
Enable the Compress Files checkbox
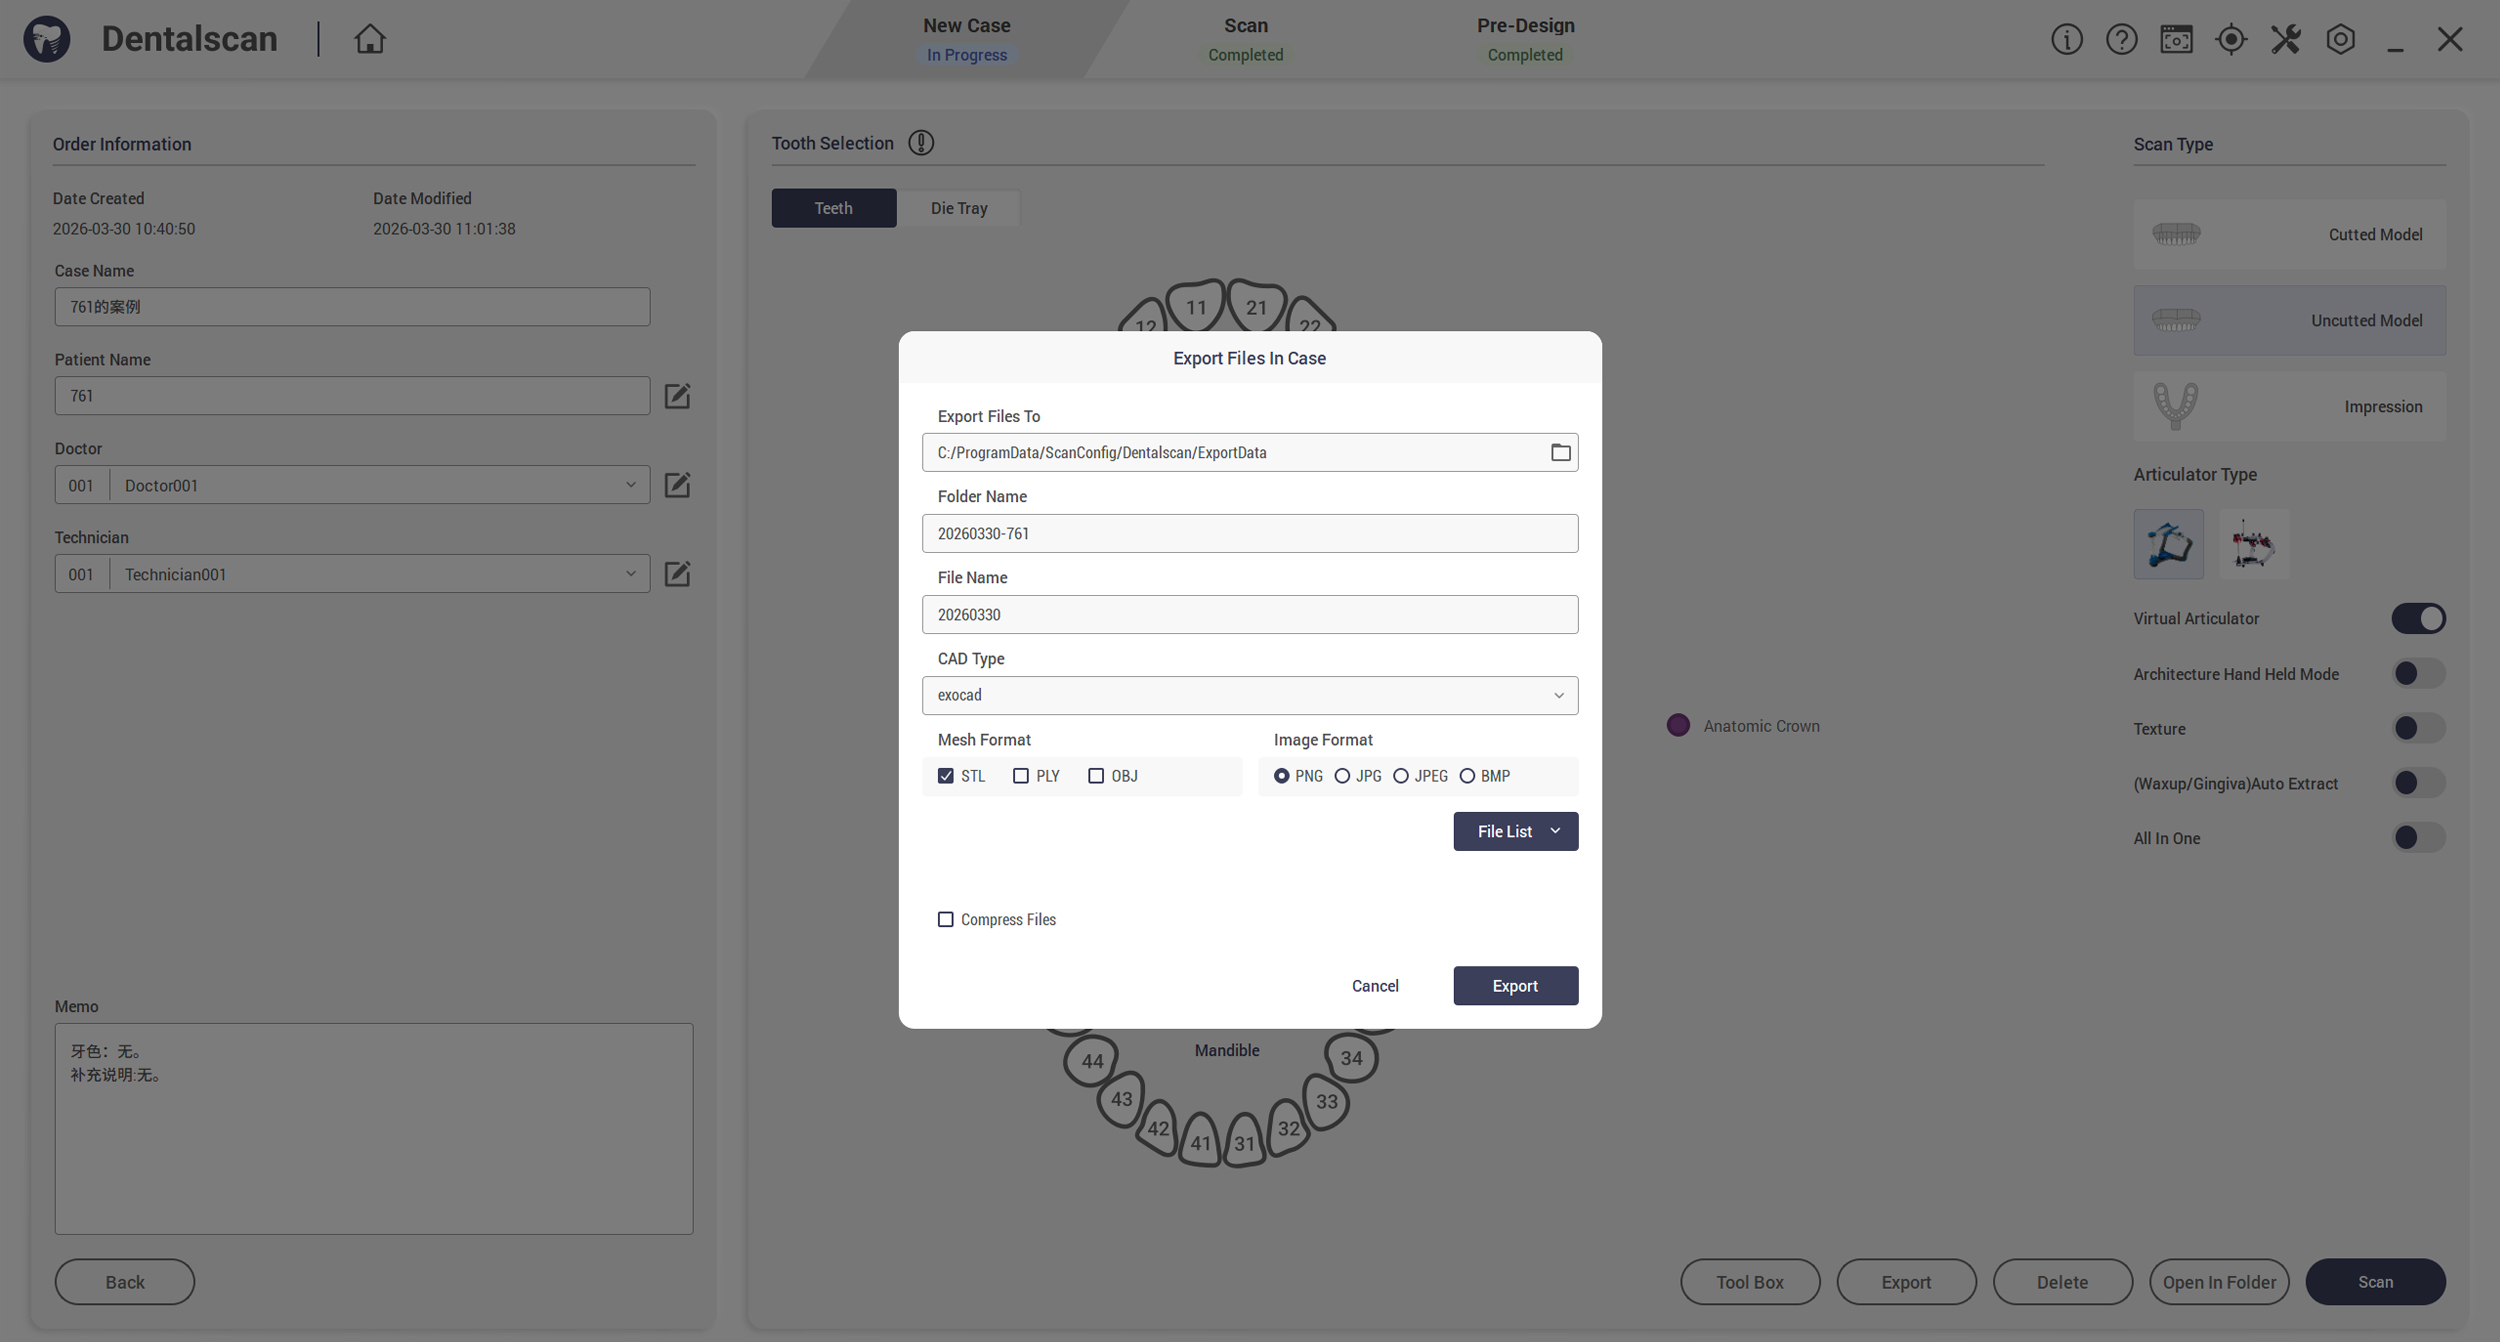click(945, 919)
